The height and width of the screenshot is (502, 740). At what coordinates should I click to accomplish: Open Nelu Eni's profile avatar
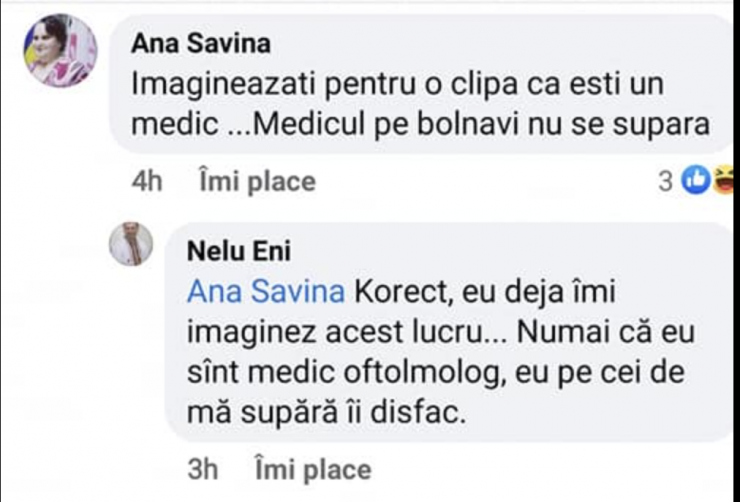pyautogui.click(x=131, y=244)
